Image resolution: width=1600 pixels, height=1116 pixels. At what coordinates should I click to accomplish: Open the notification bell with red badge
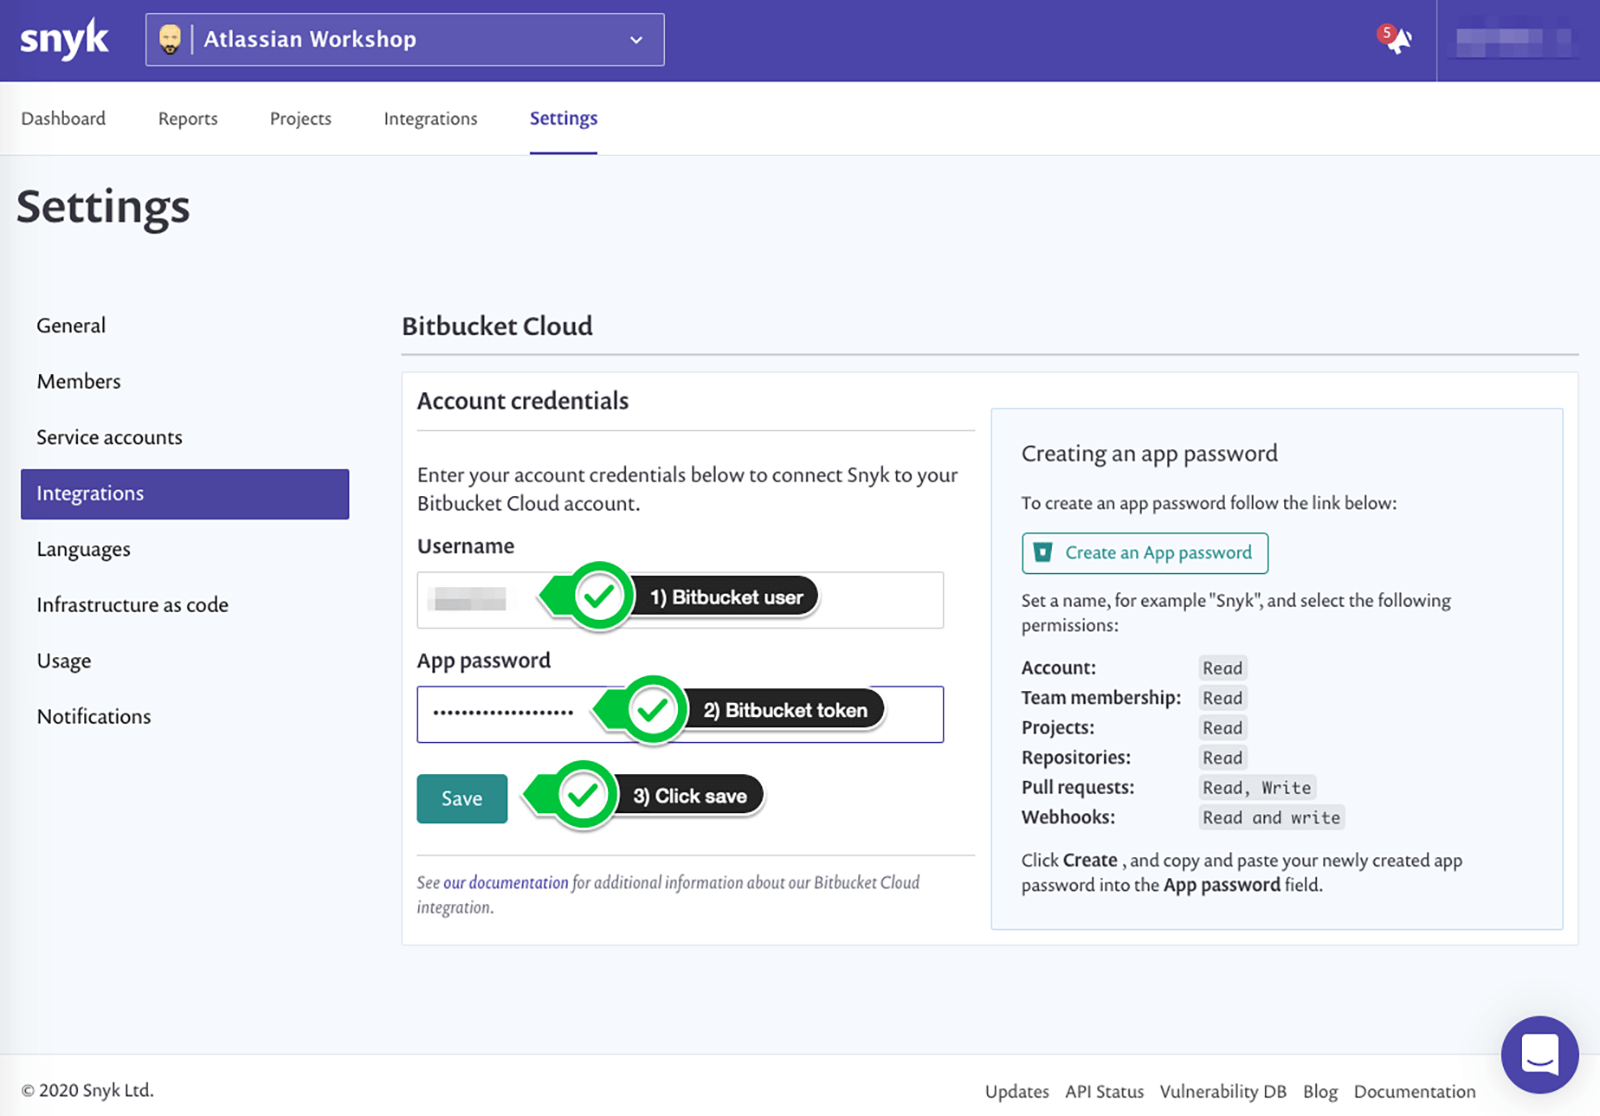coord(1397,40)
